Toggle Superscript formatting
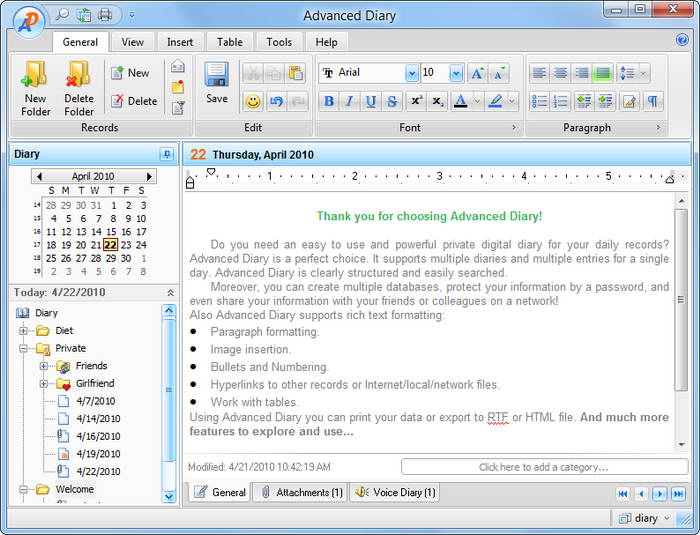700x535 pixels. pyautogui.click(x=416, y=101)
